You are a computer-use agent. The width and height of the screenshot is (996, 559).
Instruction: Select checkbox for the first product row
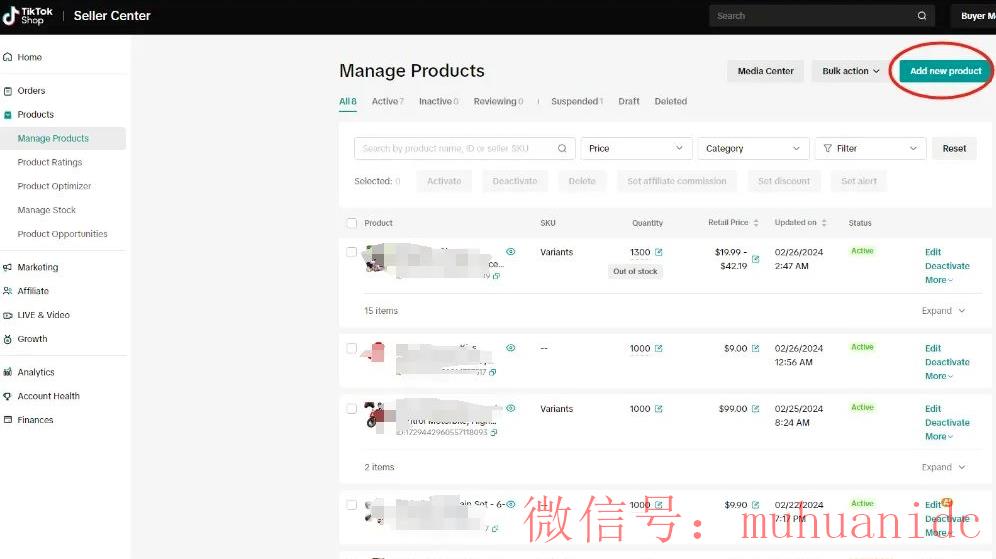pos(351,252)
